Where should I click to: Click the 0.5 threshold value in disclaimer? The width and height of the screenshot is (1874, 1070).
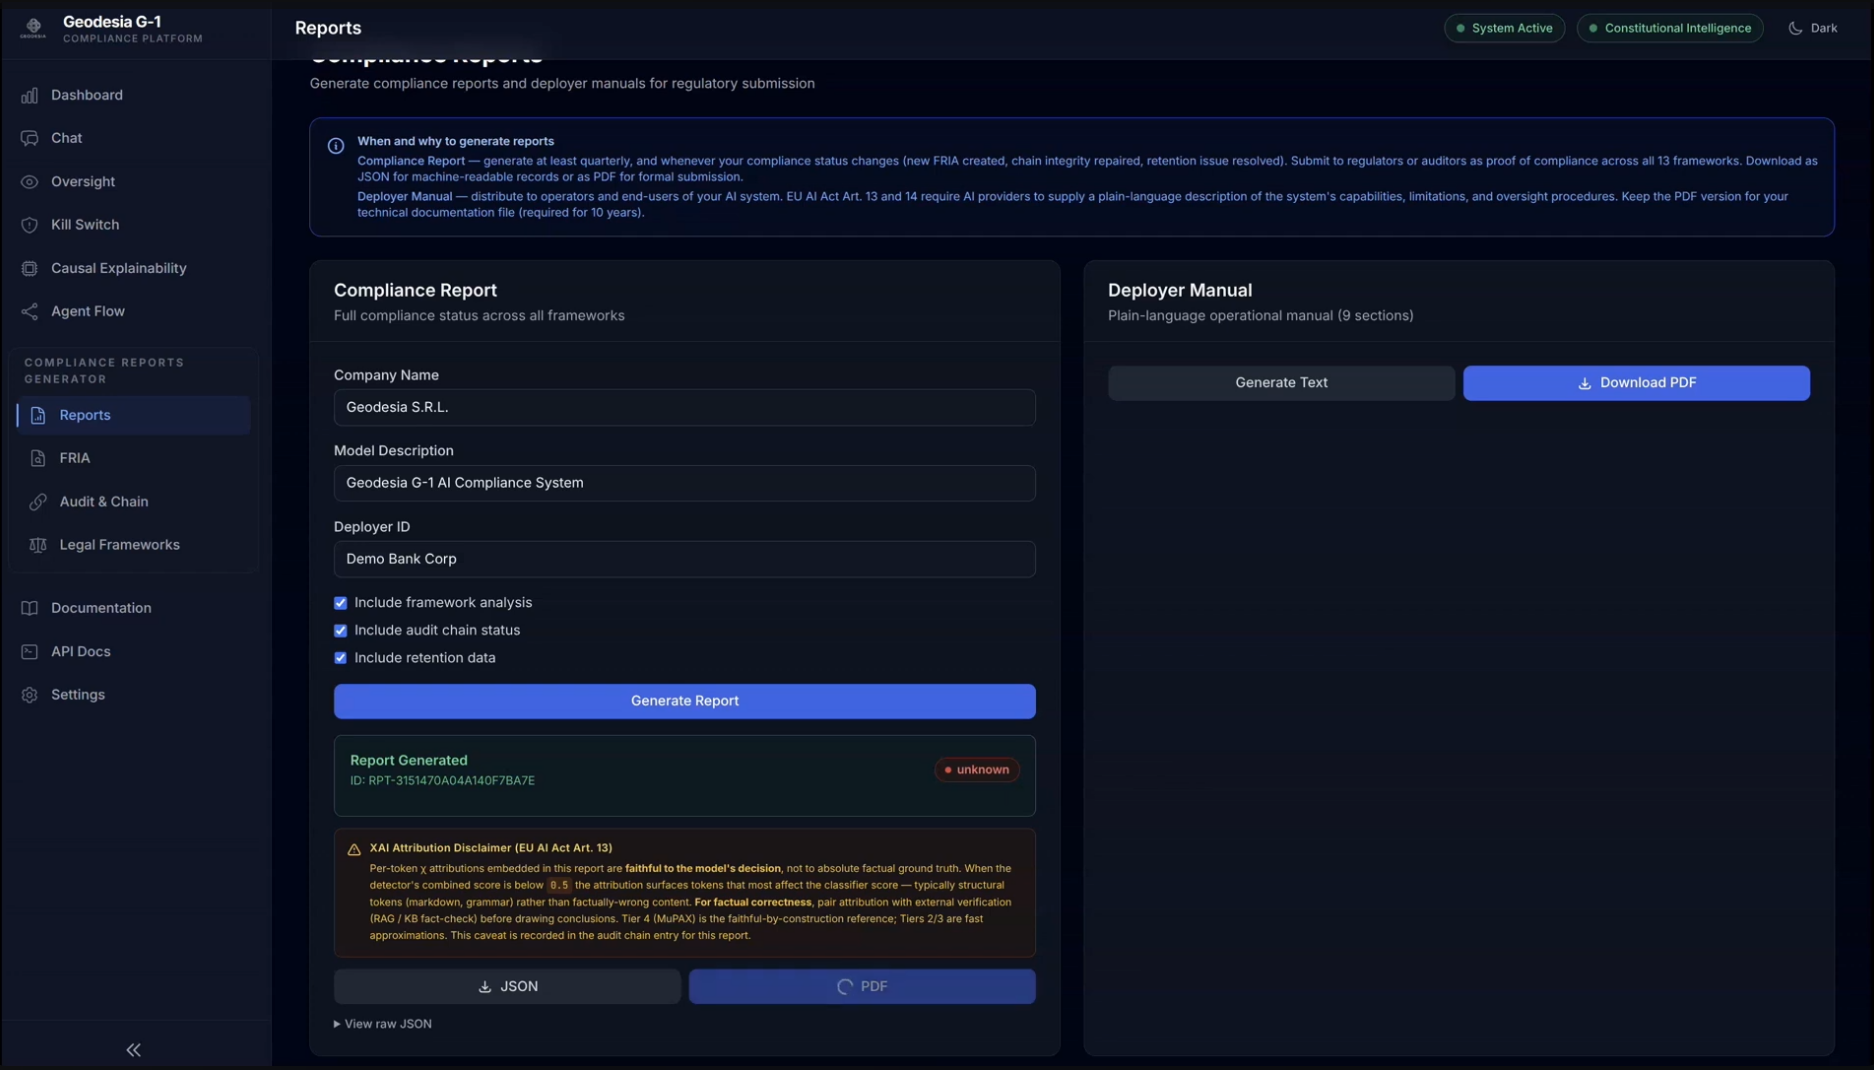pos(558,885)
